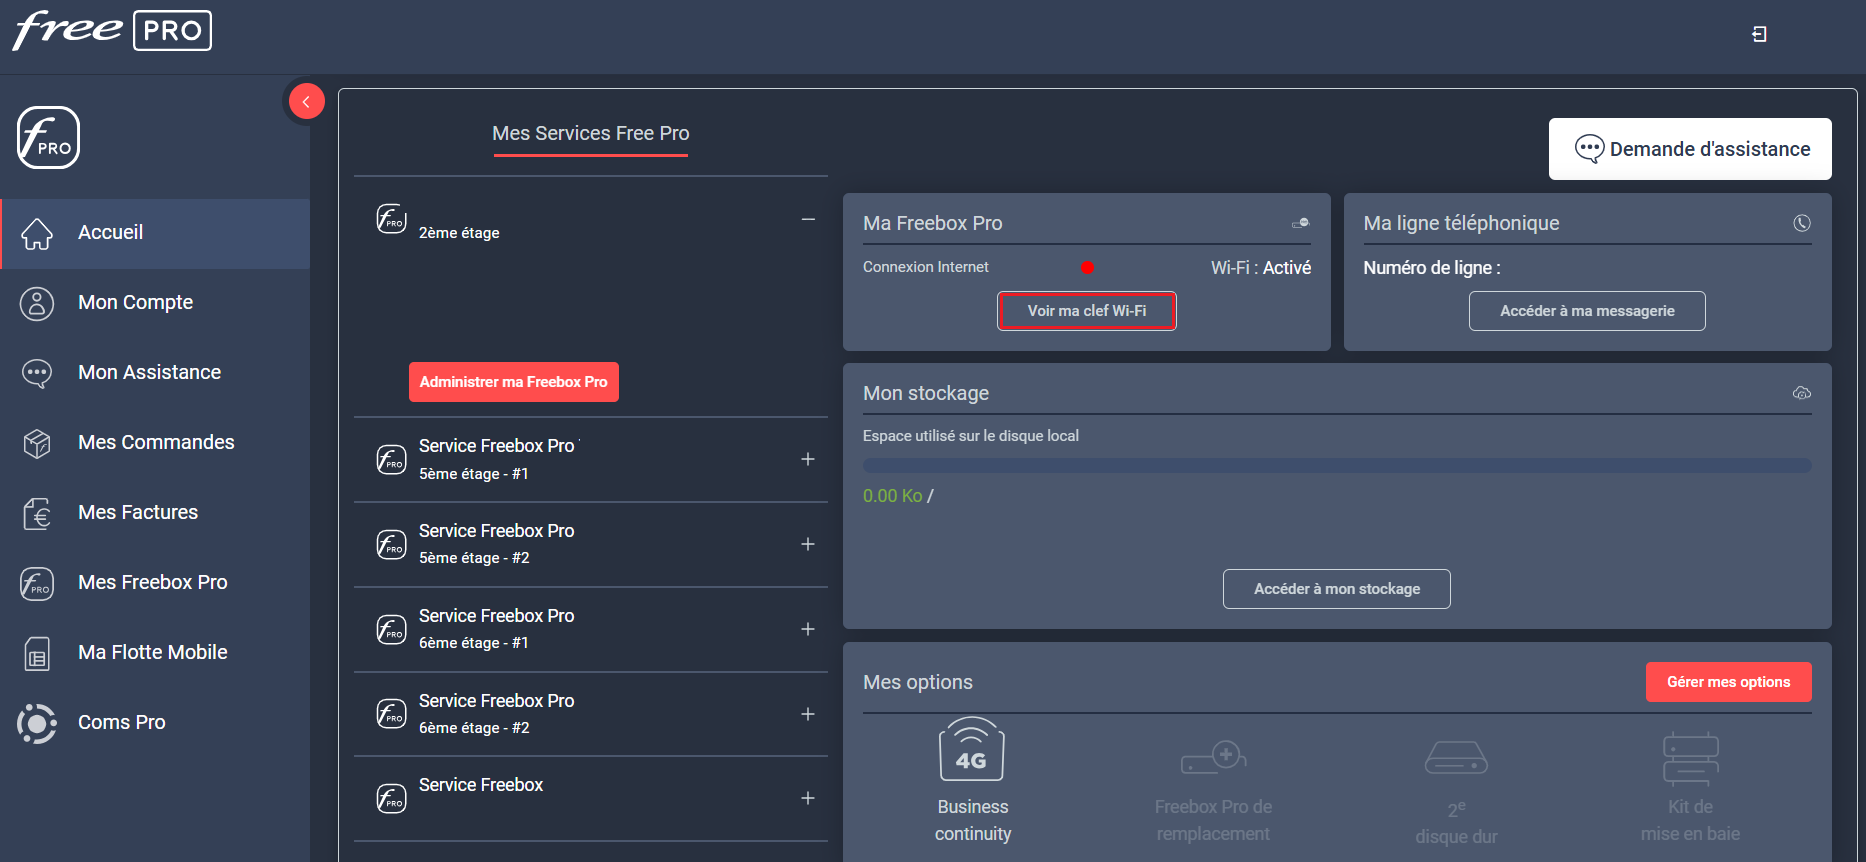Screen dimensions: 1866x862
Task: Click the Free PRO badge in sidebar
Action: (48, 138)
